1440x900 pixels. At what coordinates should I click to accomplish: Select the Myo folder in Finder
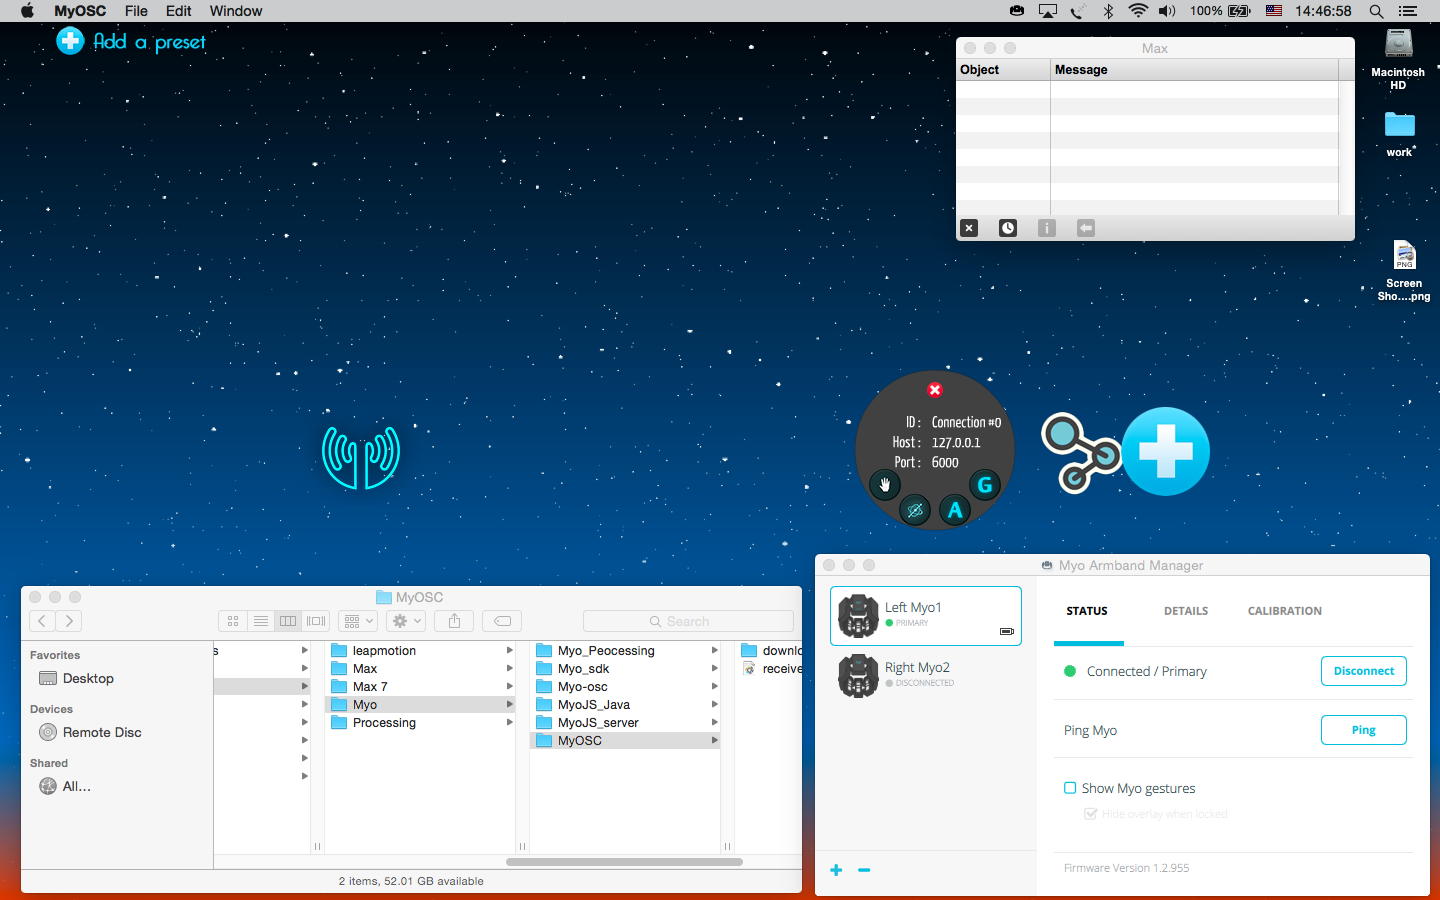(419, 705)
